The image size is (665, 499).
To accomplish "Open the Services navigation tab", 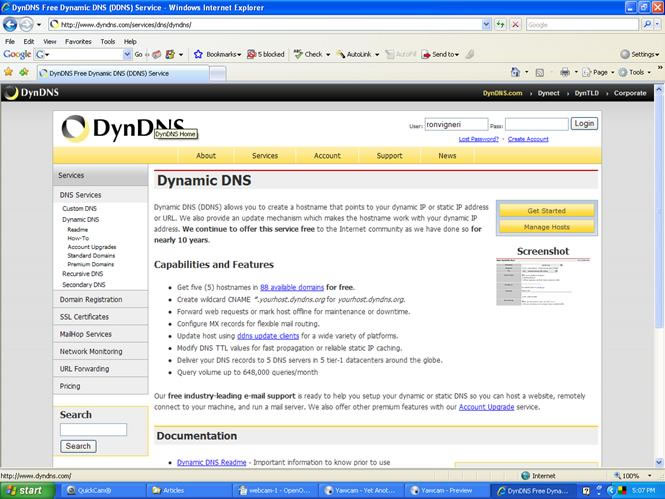I will pos(265,156).
